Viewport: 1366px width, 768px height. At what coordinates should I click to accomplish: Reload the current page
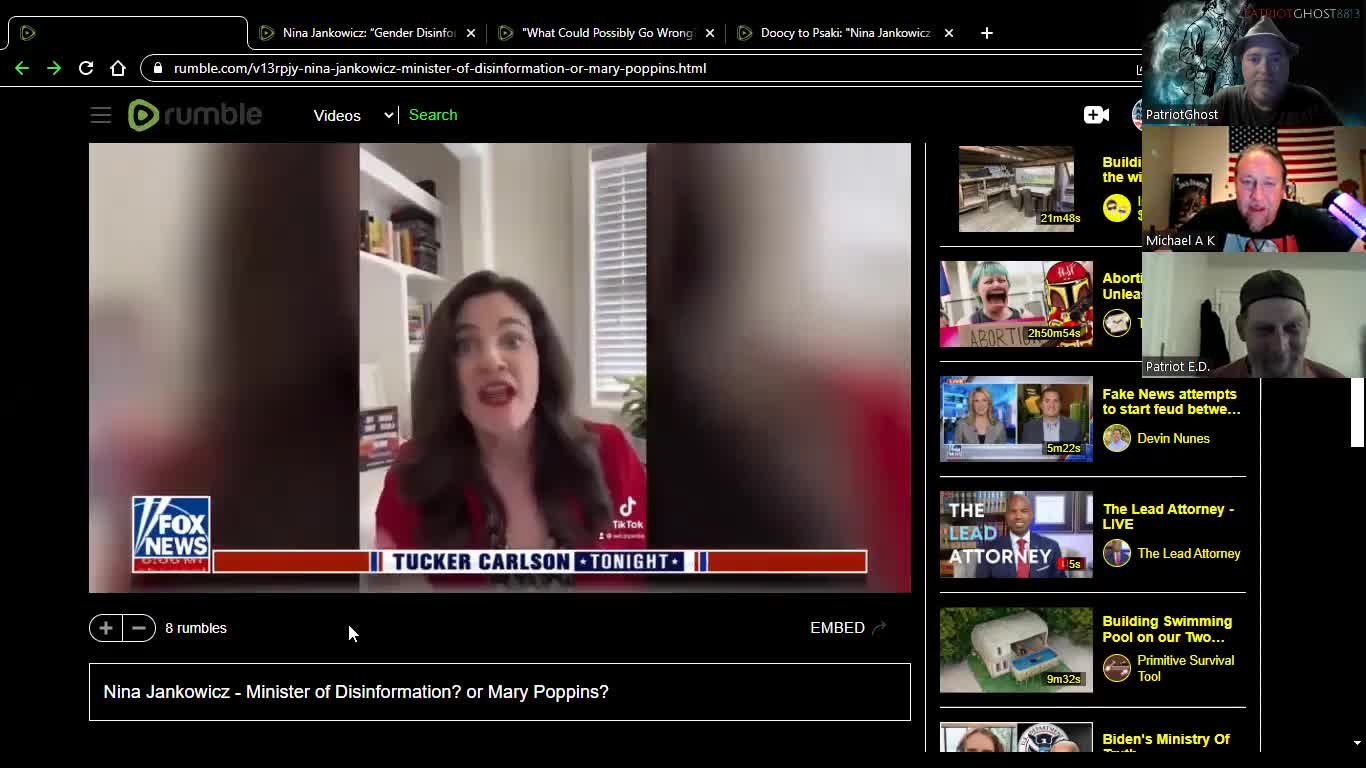click(86, 68)
